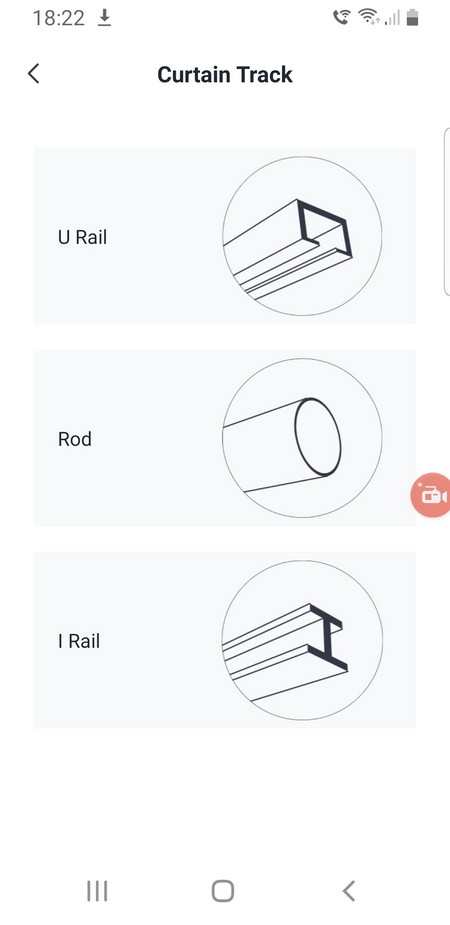Tap the I Rail option card
The height and width of the screenshot is (925, 450).
click(225, 640)
